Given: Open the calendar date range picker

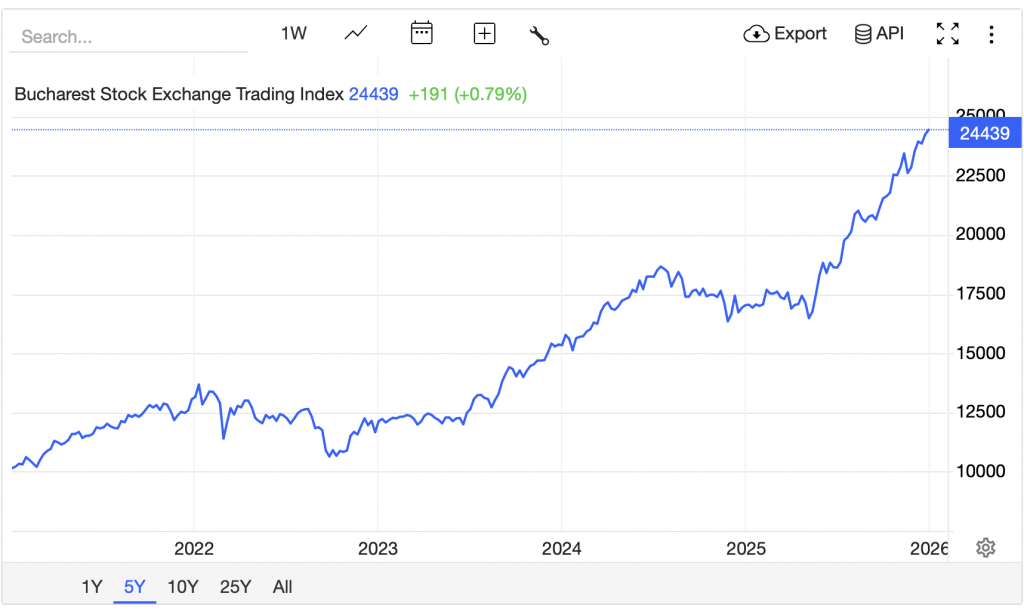Looking at the screenshot, I should [x=421, y=34].
